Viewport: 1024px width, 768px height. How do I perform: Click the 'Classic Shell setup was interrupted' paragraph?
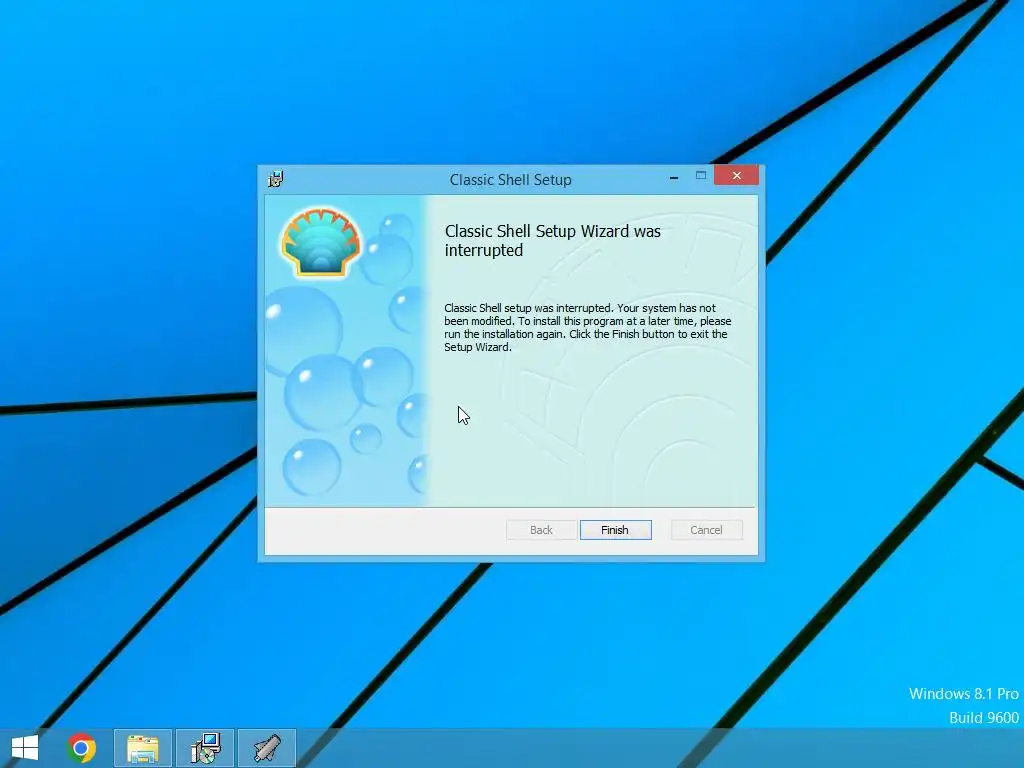click(x=588, y=327)
